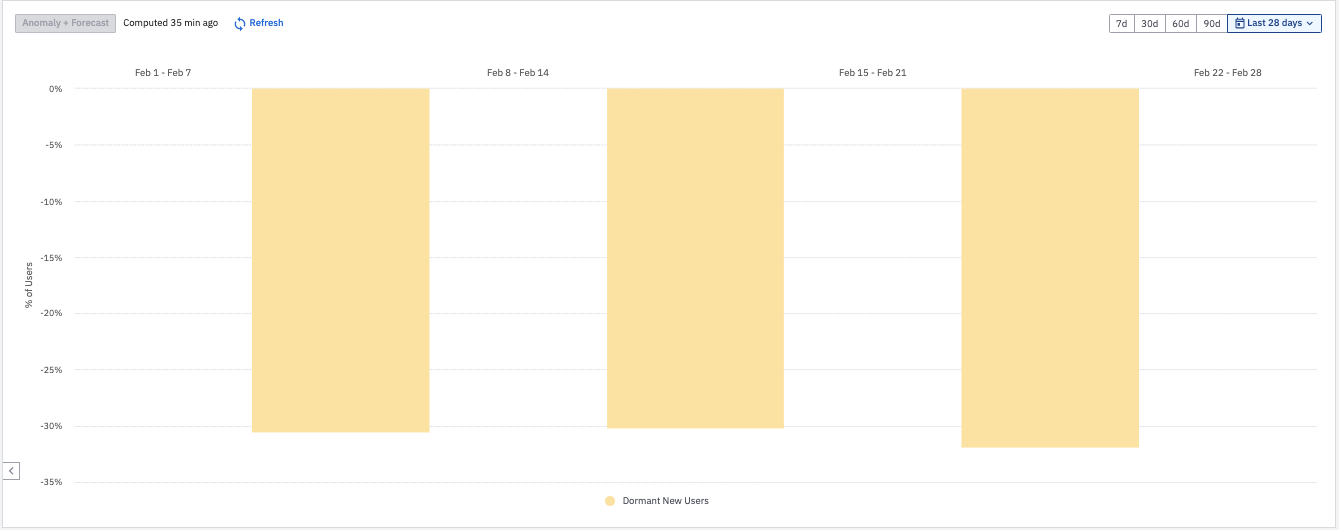Choose the 60d time range

pyautogui.click(x=1180, y=23)
